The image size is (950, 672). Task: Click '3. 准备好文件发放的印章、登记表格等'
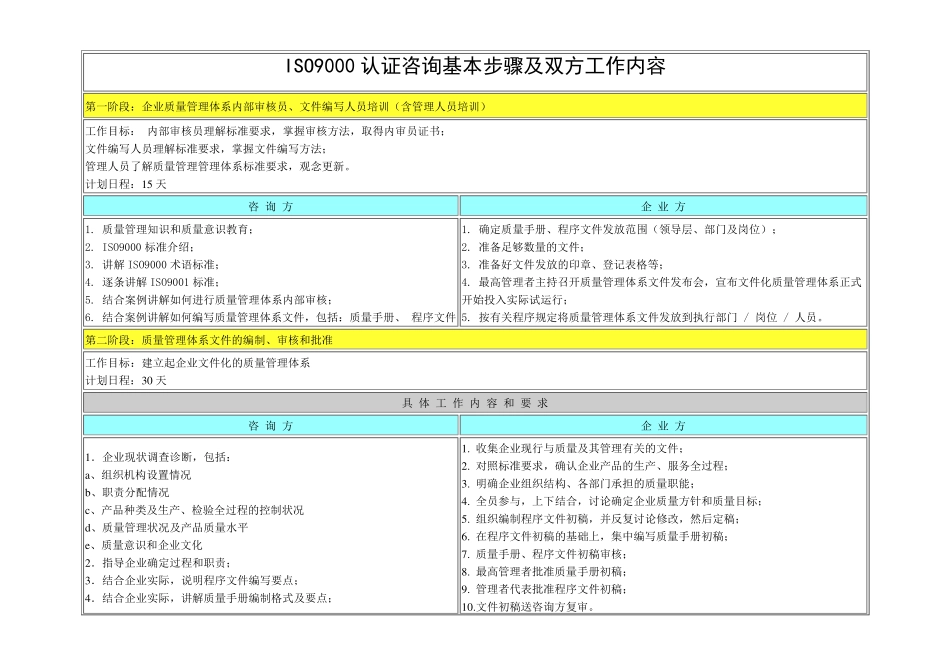(x=563, y=264)
